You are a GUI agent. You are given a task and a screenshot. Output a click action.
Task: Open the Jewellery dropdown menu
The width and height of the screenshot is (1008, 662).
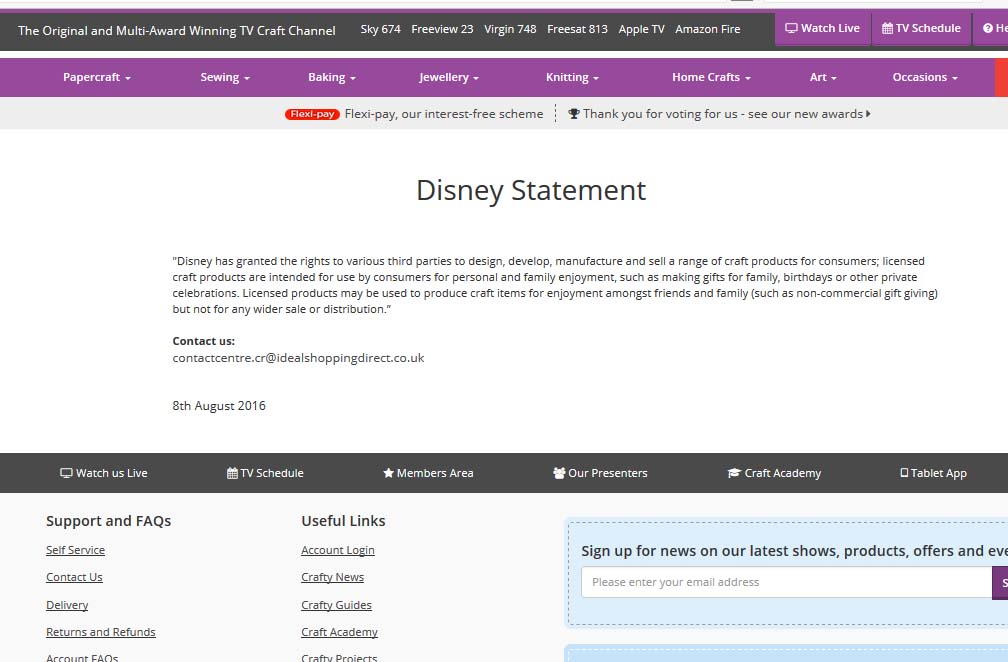[x=449, y=77]
